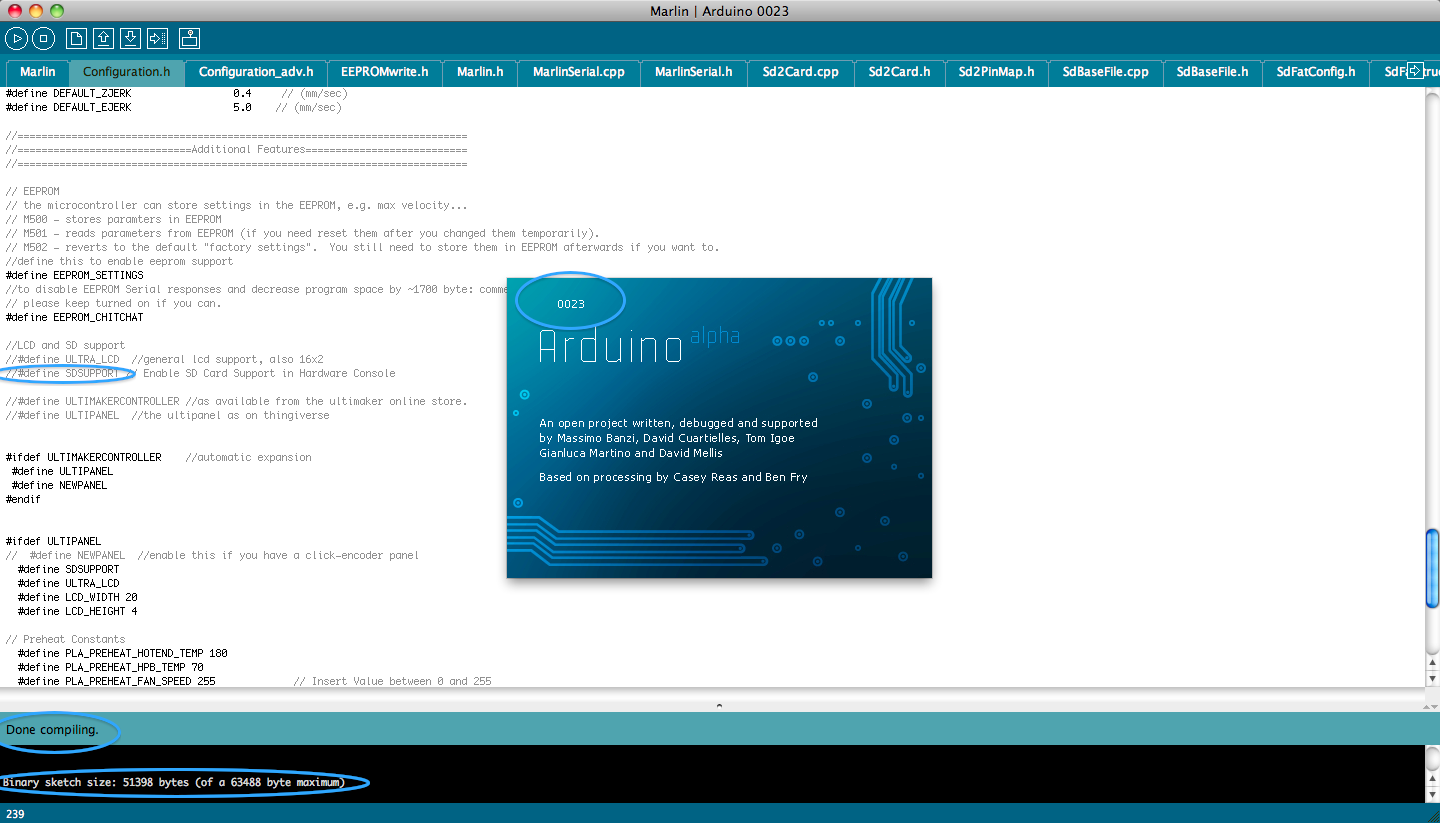The image size is (1440, 823).
Task: Upload the sketch to the I/O board
Action: coord(157,39)
